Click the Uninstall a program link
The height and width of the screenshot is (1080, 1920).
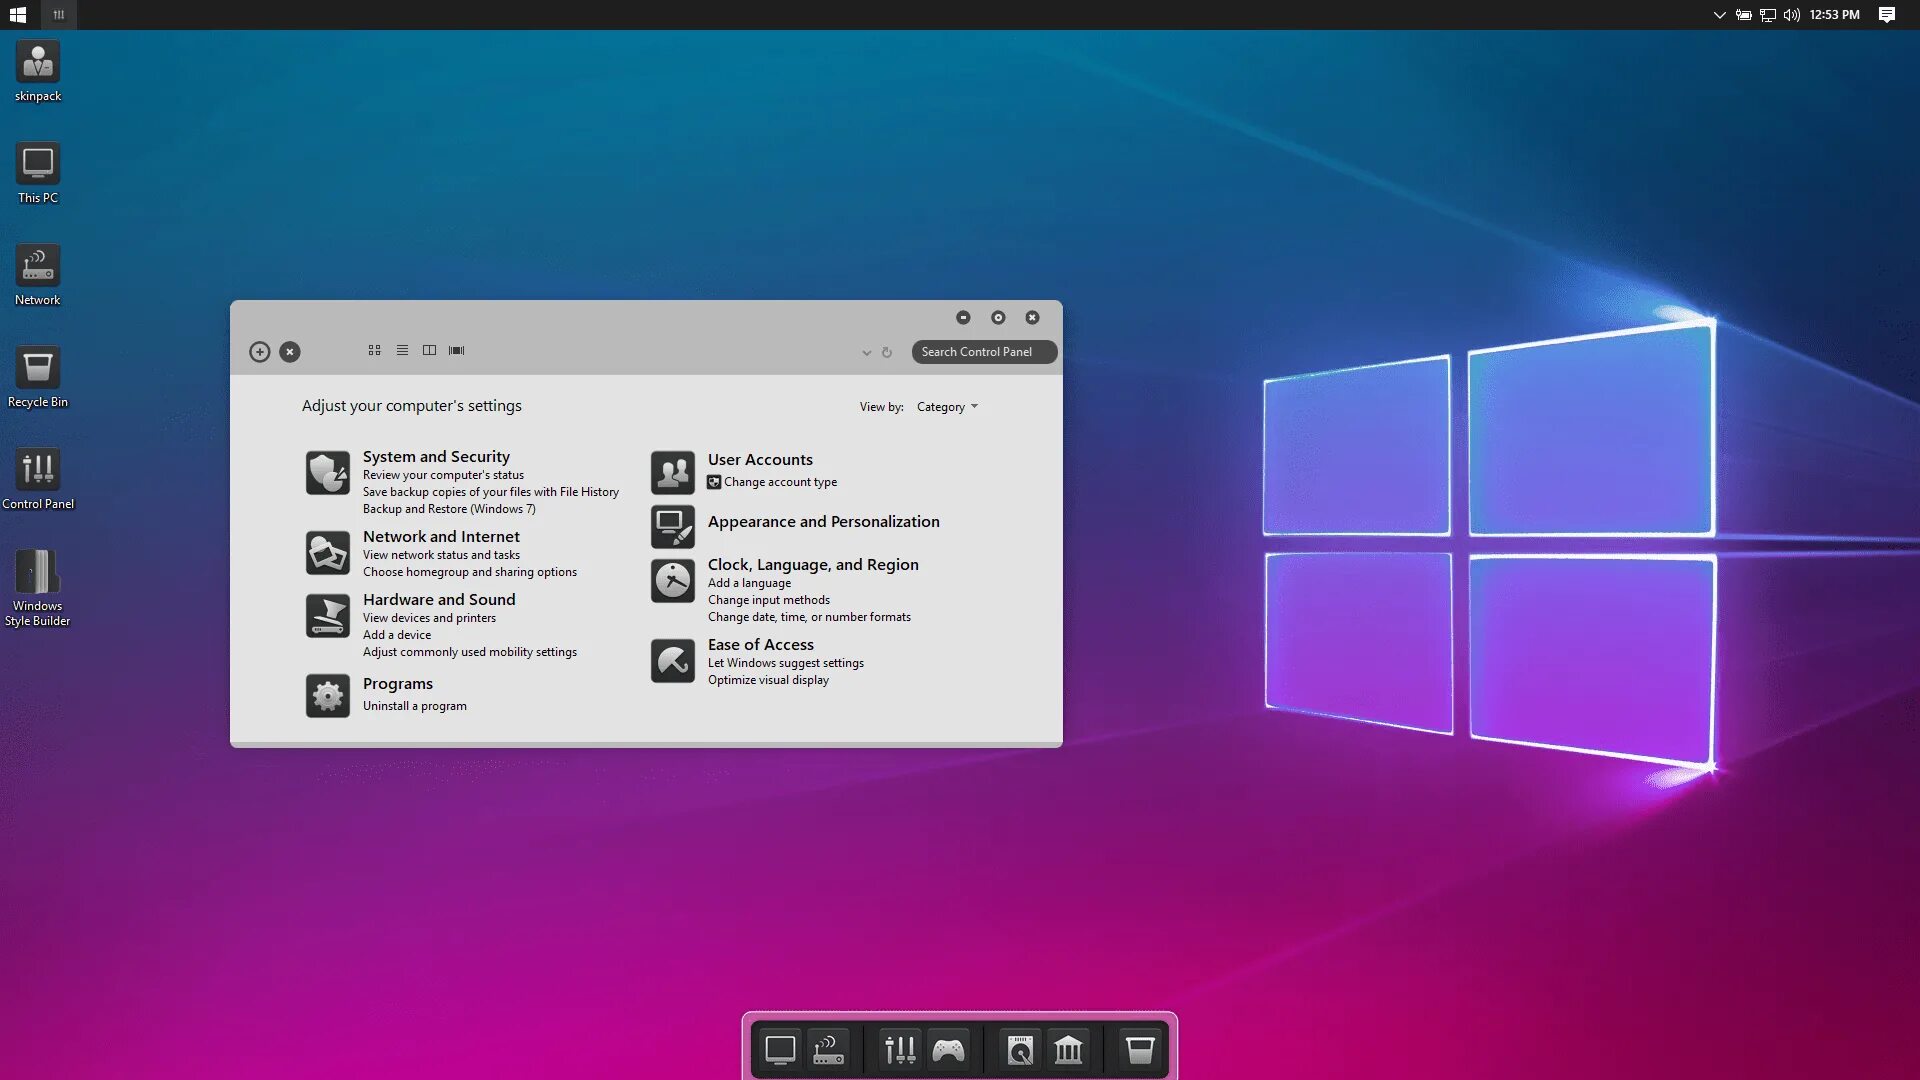pyautogui.click(x=414, y=706)
